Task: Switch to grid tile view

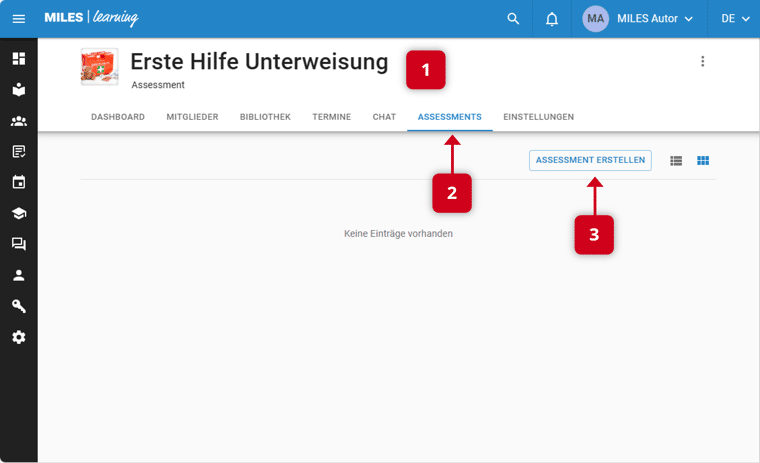Action: pos(703,160)
